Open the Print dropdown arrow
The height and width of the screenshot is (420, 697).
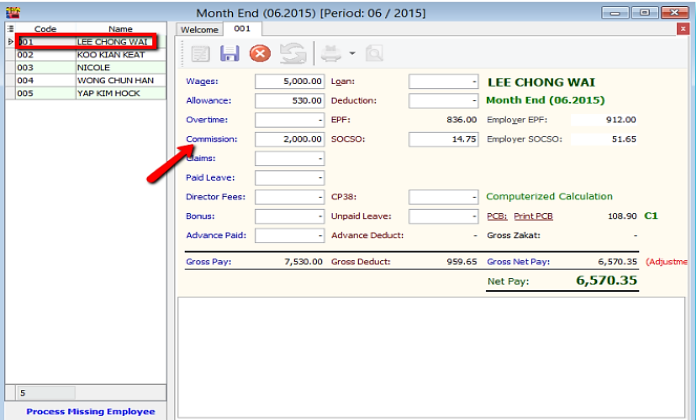[x=351, y=56]
